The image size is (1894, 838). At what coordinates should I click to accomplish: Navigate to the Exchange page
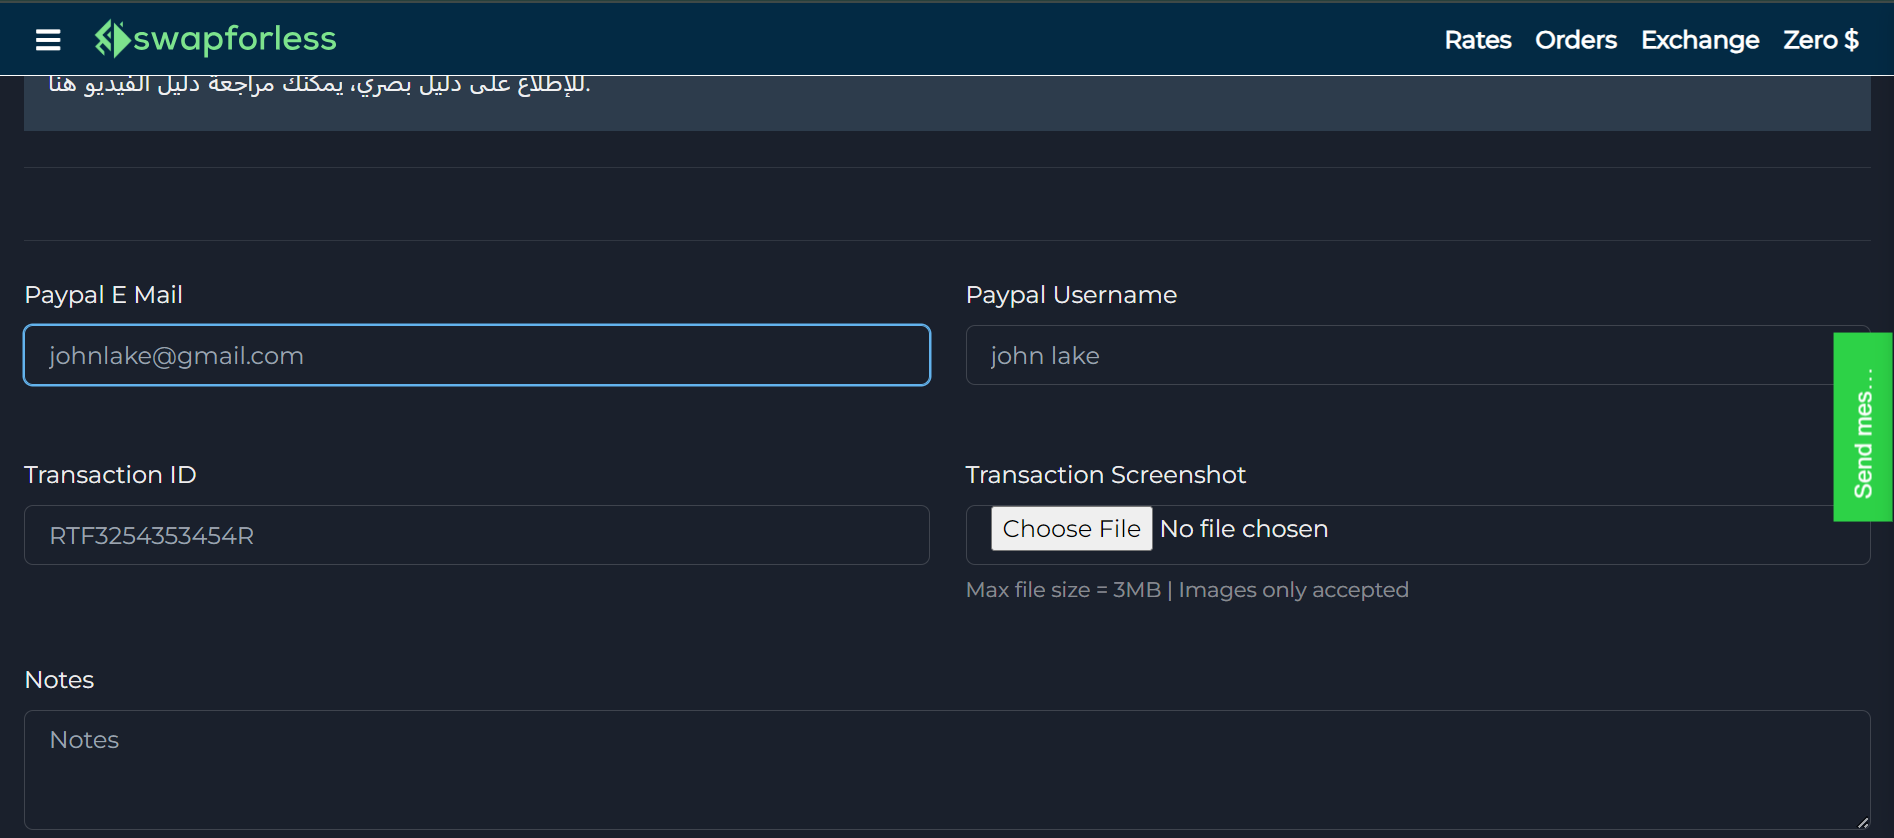pos(1699,40)
